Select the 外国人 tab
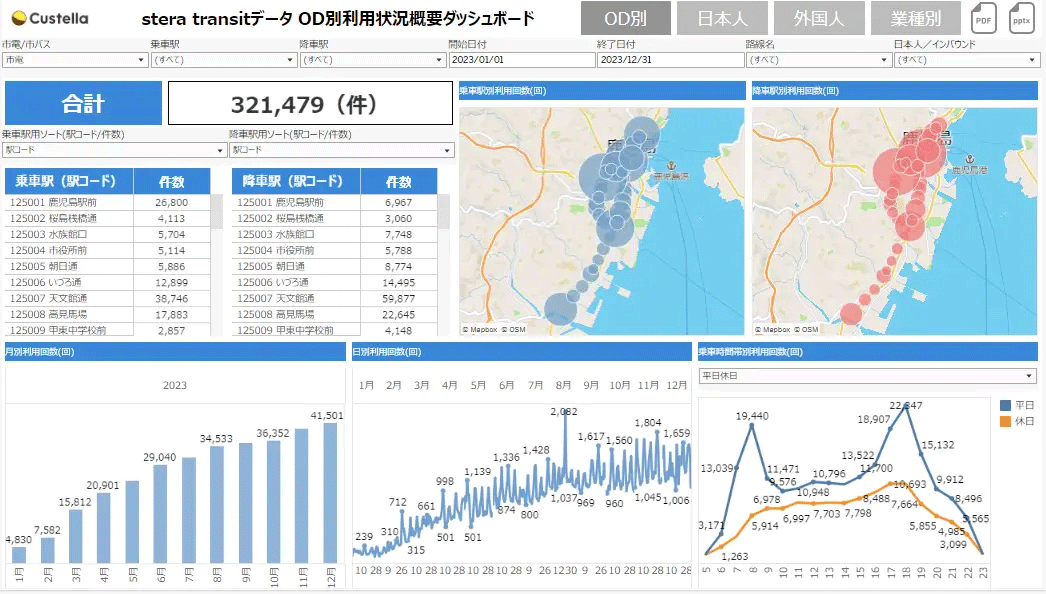 817,19
